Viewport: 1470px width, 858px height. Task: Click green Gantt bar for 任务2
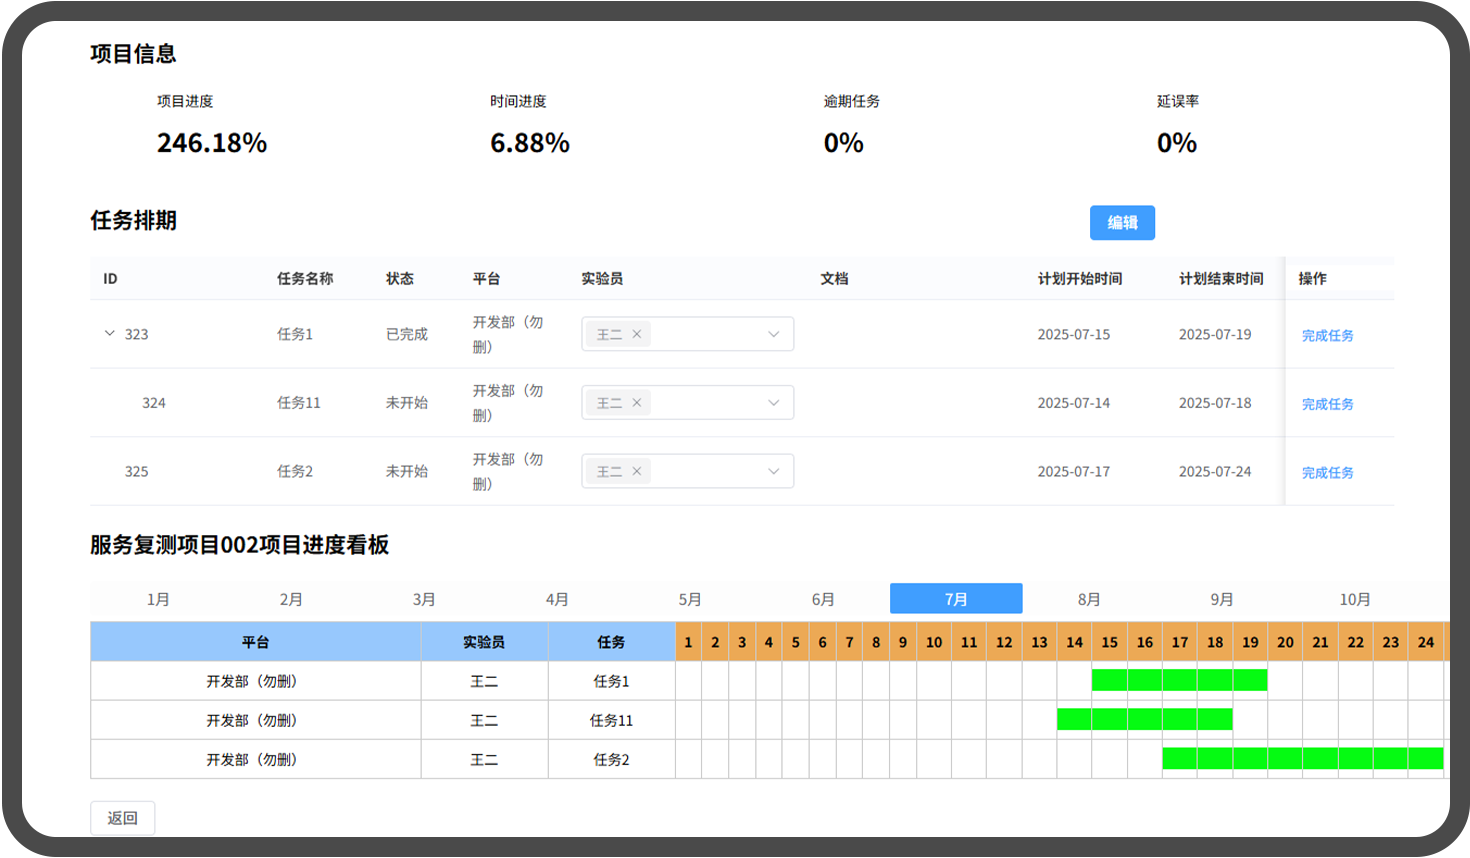(1302, 759)
